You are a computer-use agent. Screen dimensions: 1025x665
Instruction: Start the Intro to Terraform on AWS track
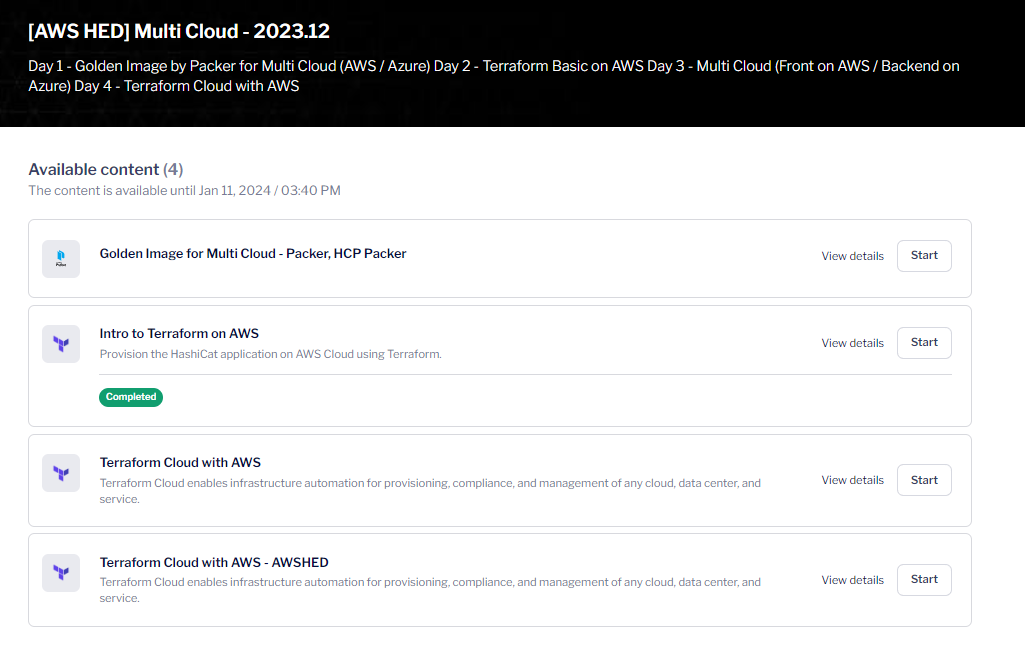pyautogui.click(x=924, y=343)
